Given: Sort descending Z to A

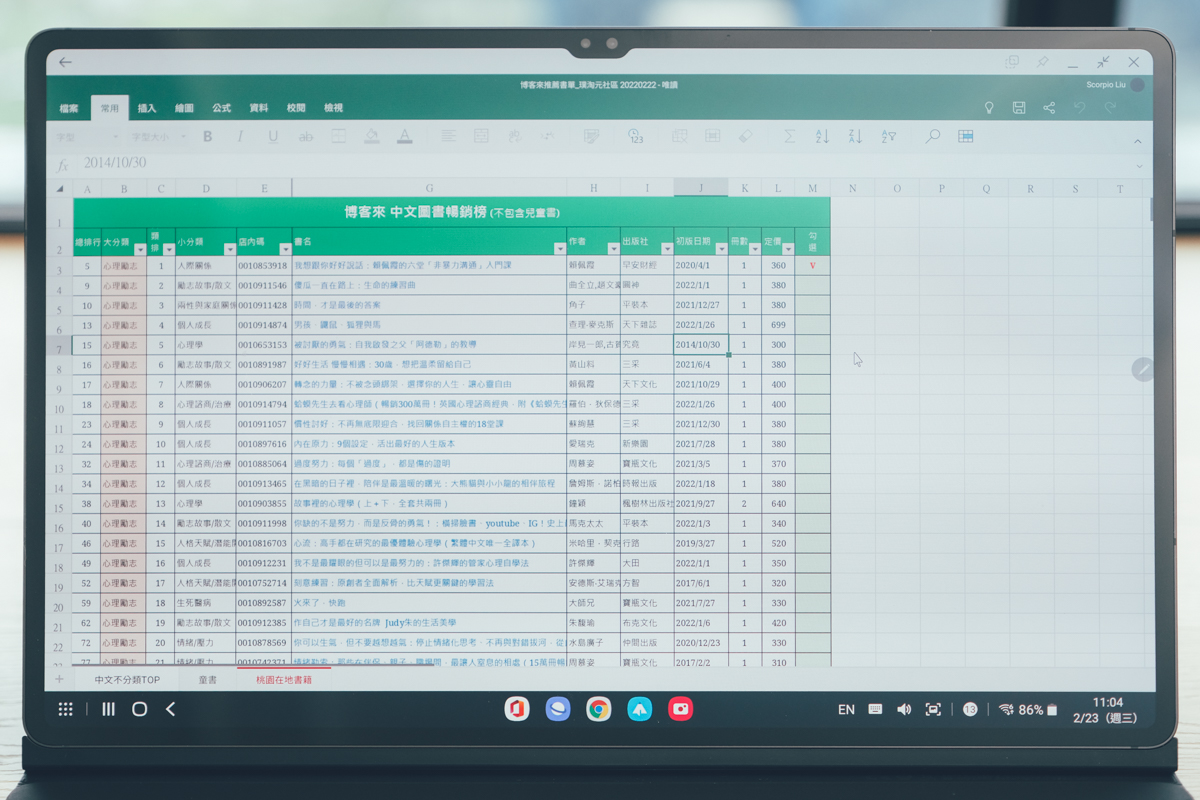Looking at the screenshot, I should tap(855, 136).
